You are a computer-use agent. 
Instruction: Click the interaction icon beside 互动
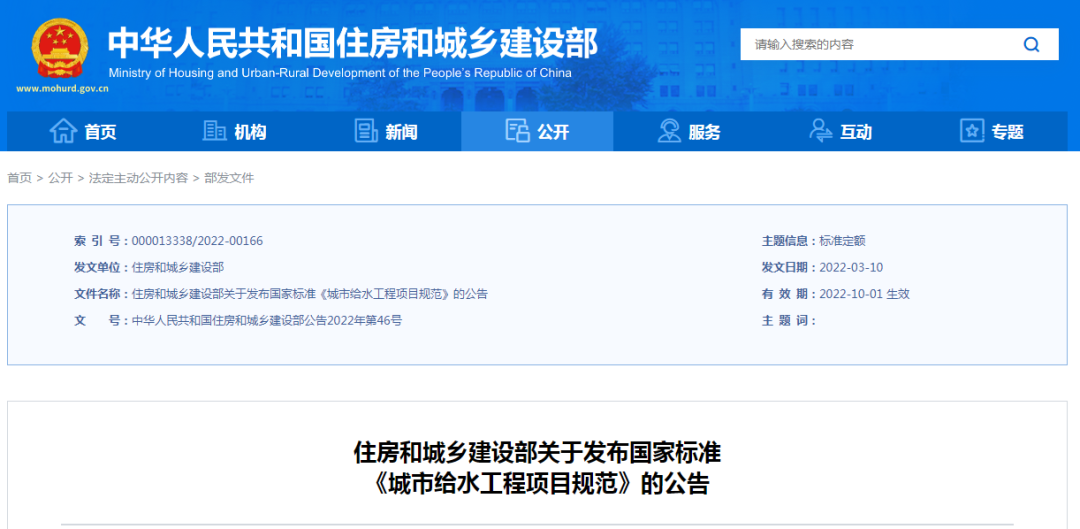pos(821,131)
